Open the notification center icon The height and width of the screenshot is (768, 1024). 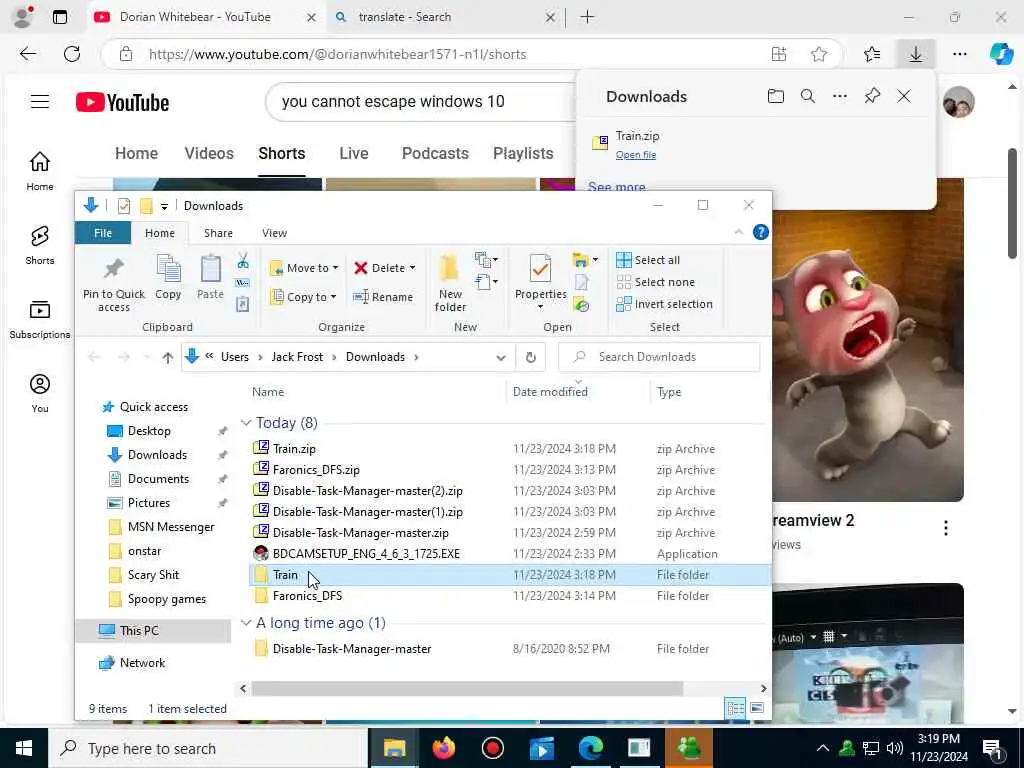point(993,748)
